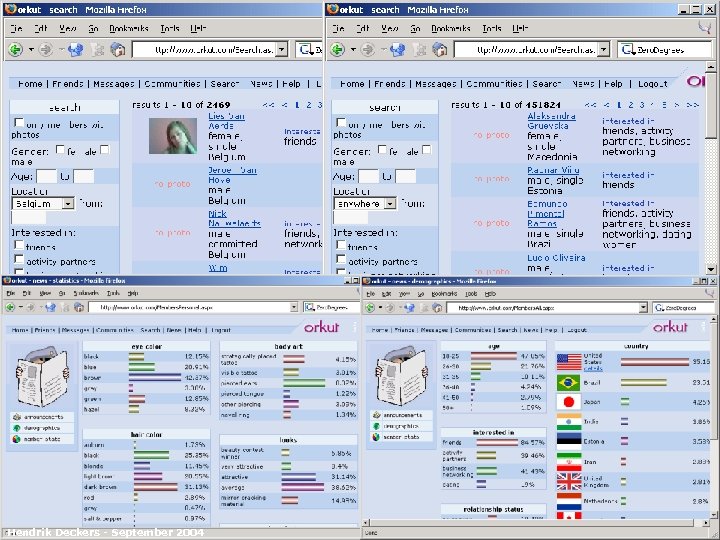Open Communities link in top-left window navigation
720x540 pixels.
[172, 84]
